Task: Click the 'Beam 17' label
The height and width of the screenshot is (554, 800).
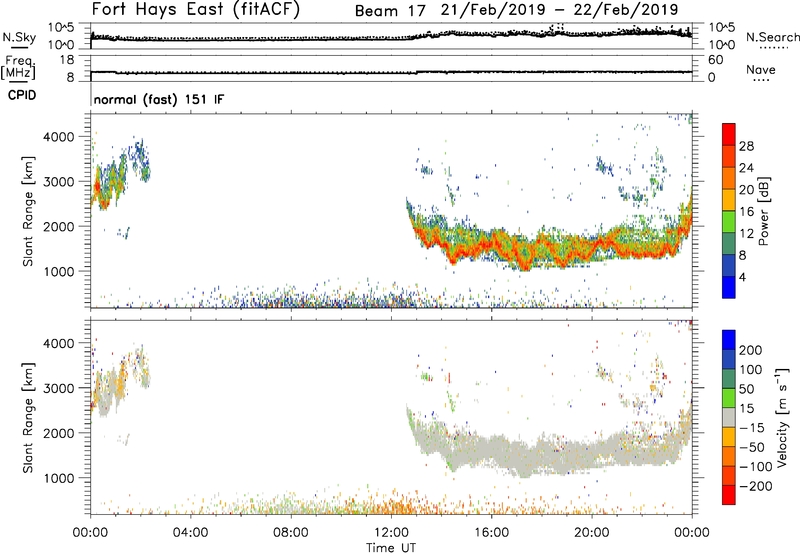Action: click(x=390, y=11)
